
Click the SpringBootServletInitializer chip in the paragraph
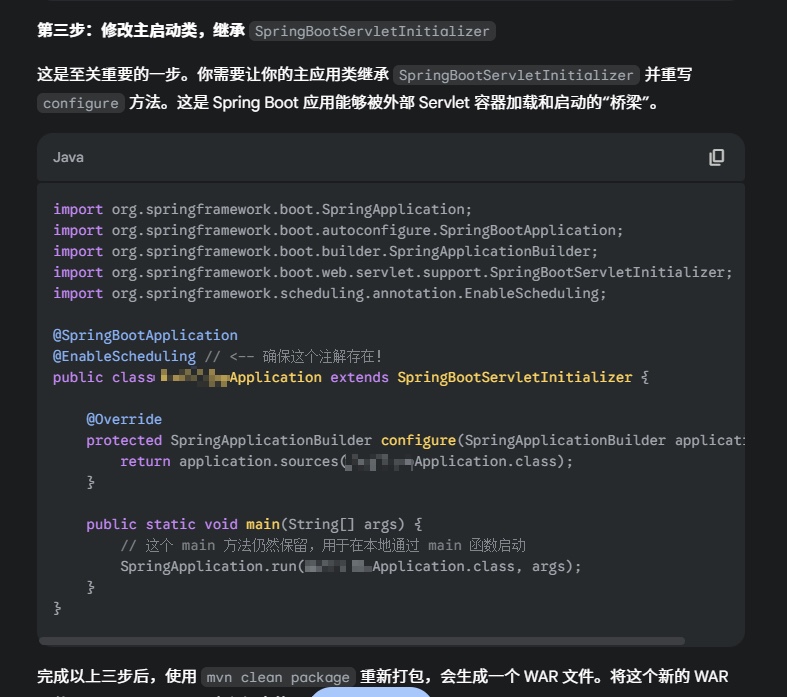516,75
